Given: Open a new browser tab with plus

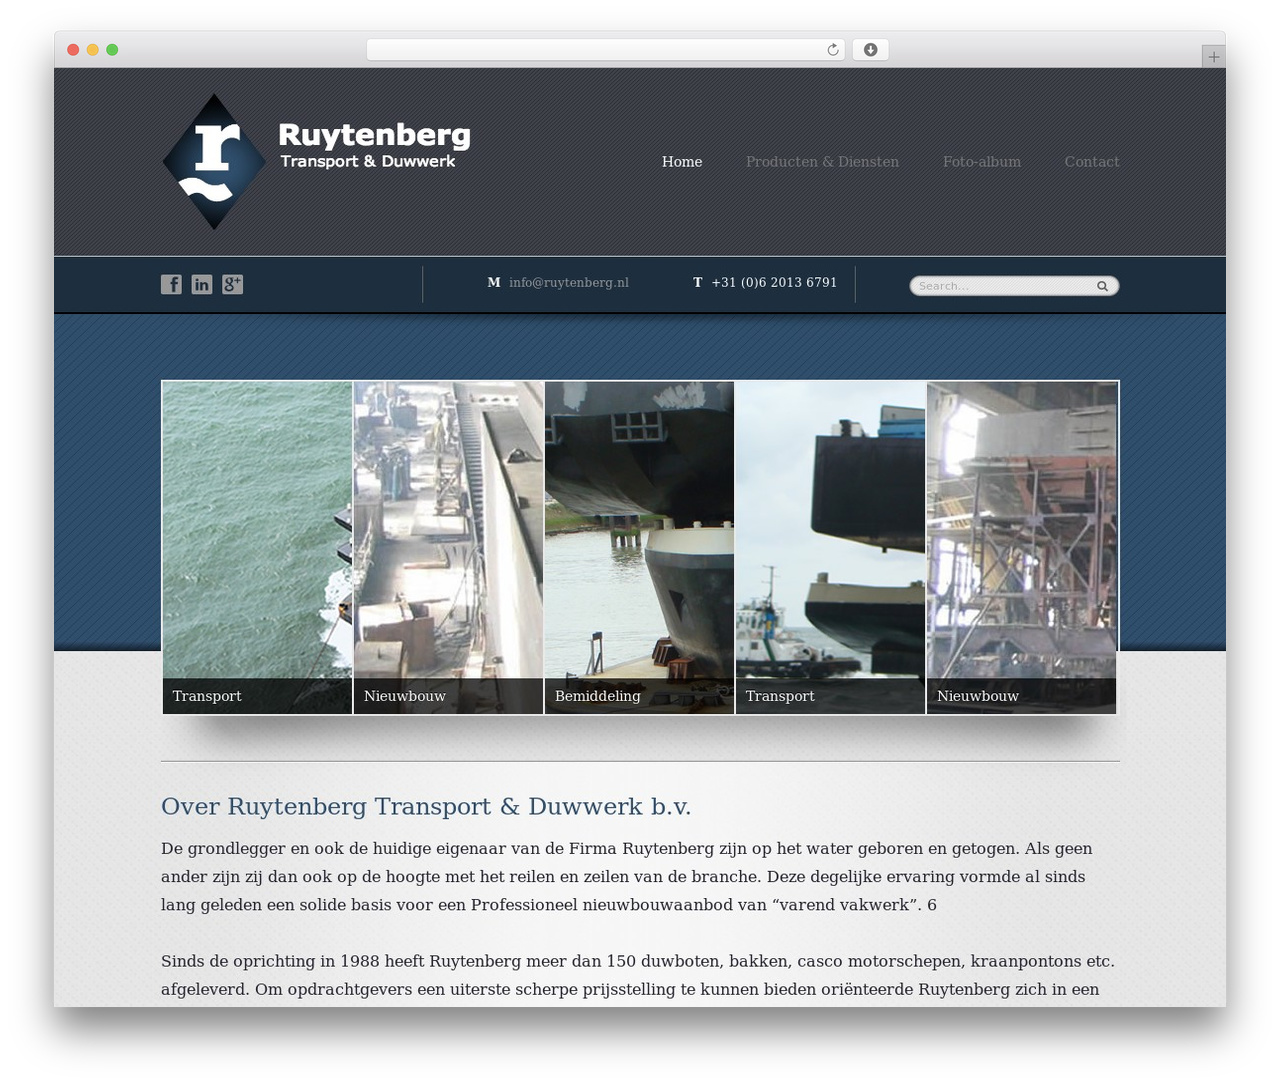Looking at the screenshot, I should 1214,57.
